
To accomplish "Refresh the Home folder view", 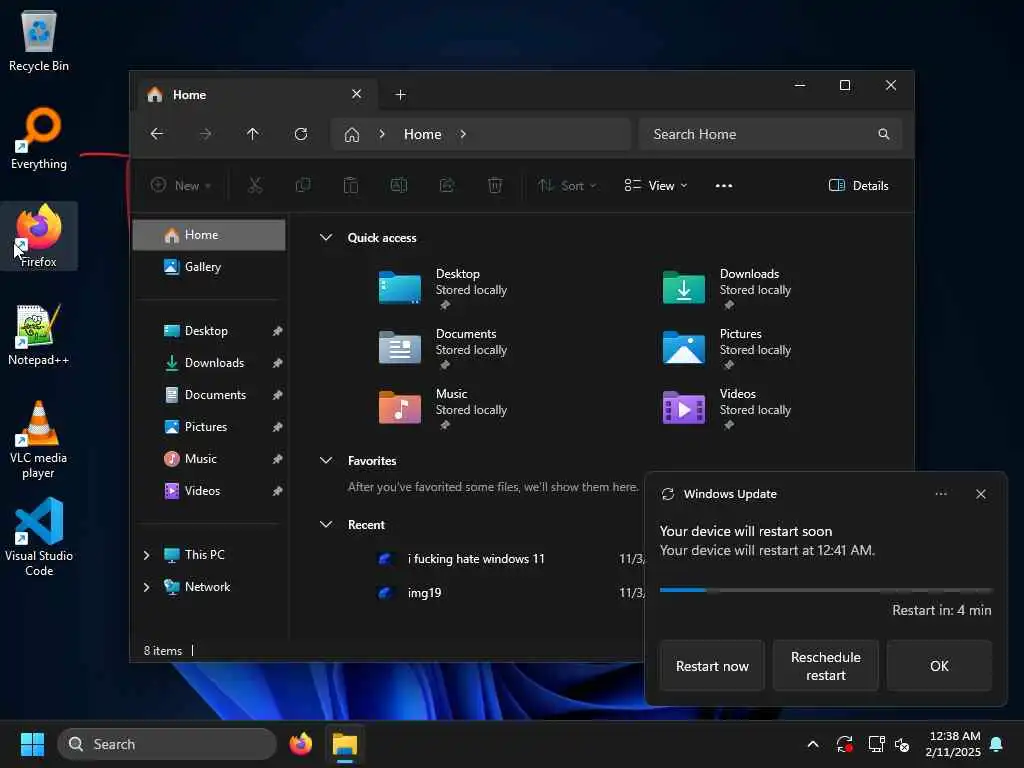I will [x=301, y=134].
